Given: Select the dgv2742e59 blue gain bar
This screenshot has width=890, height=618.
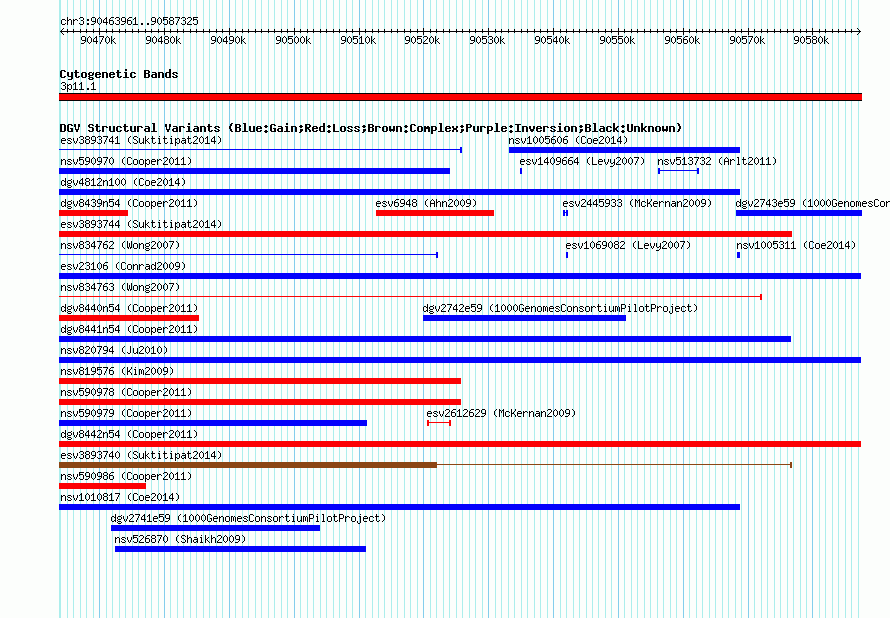Looking at the screenshot, I should coord(524,318).
